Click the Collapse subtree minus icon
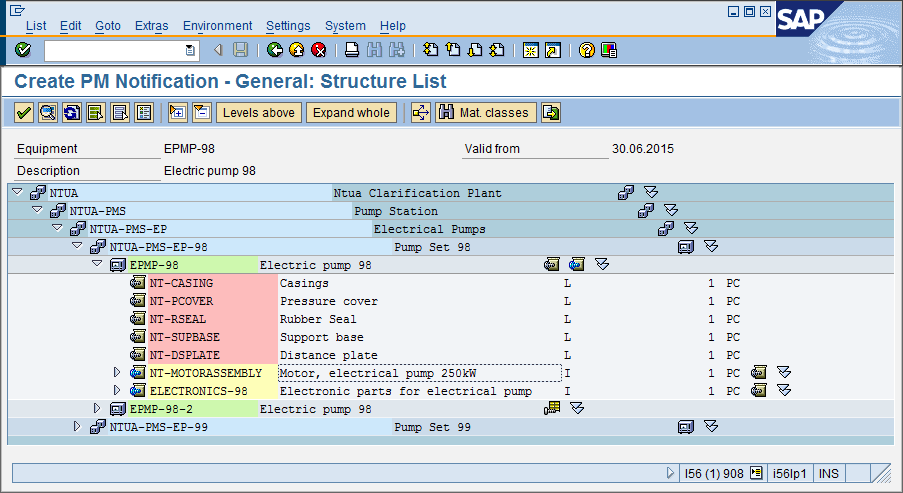Image resolution: width=903 pixels, height=493 pixels. coord(202,112)
